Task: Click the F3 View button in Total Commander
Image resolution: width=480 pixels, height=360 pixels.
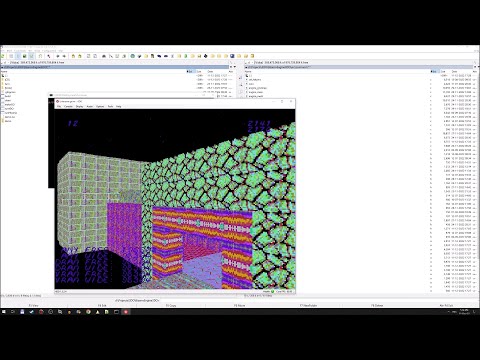Action: 34,305
